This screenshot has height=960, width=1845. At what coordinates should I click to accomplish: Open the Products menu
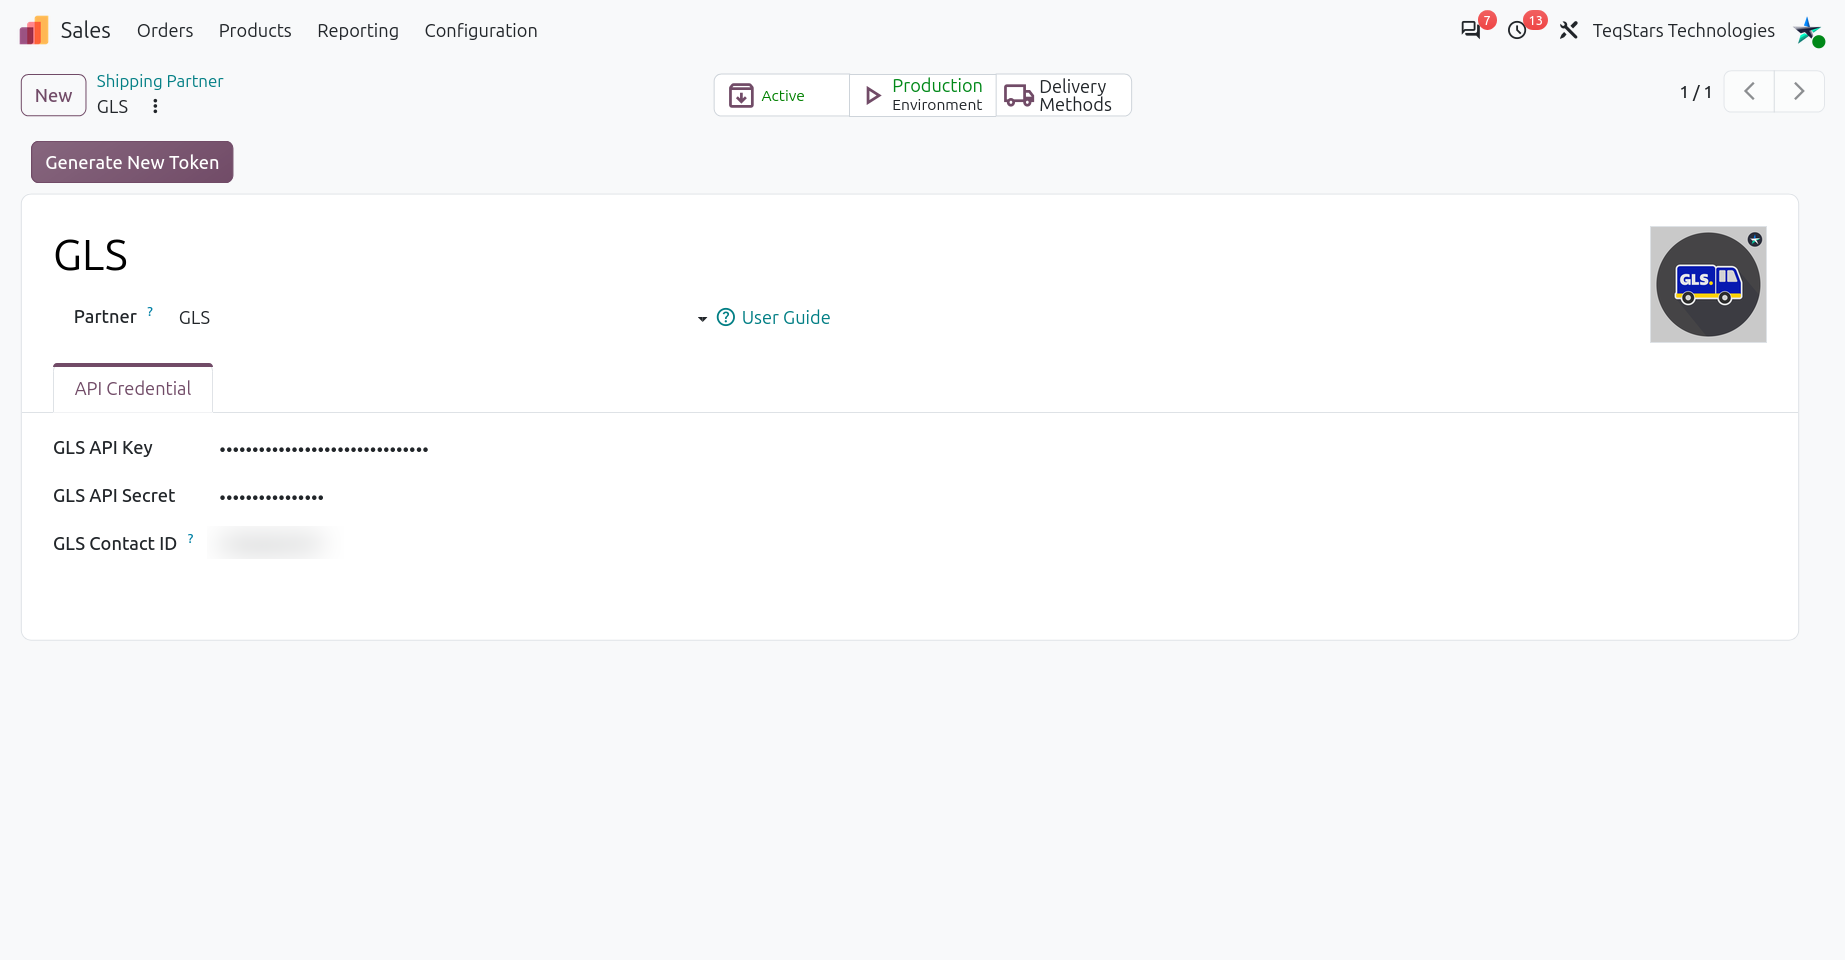pyautogui.click(x=255, y=30)
